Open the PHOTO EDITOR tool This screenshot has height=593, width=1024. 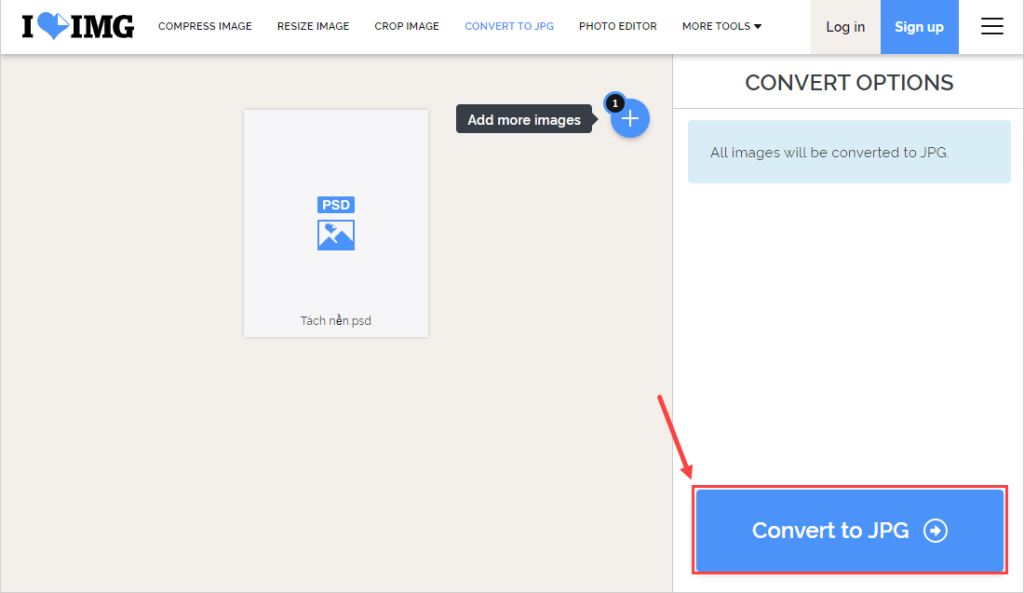[x=618, y=26]
